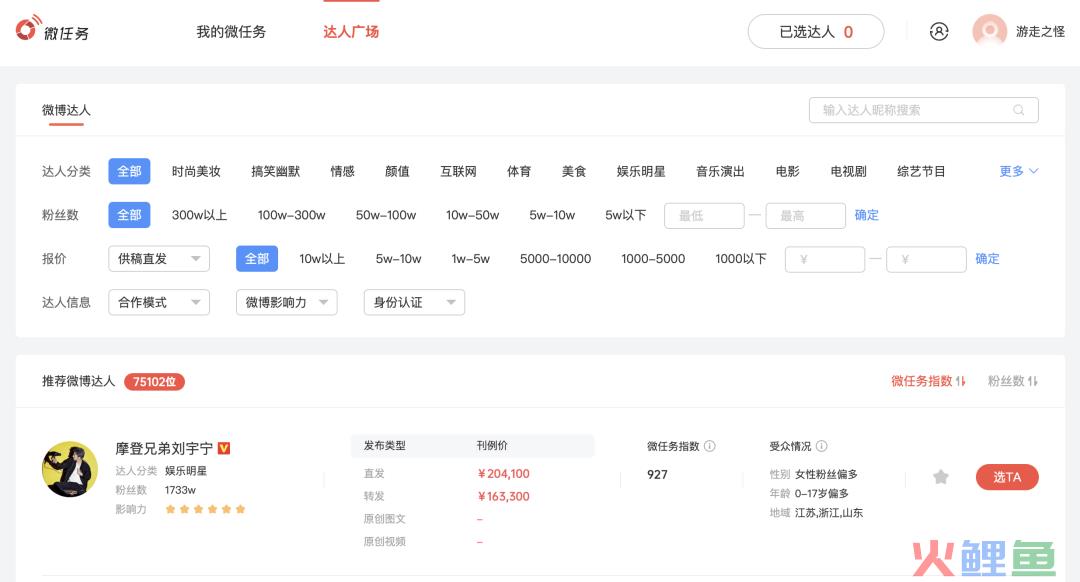The height and width of the screenshot is (582, 1080).
Task: Sort by 粉丝数 using the arrow icon
Action: click(1033, 381)
